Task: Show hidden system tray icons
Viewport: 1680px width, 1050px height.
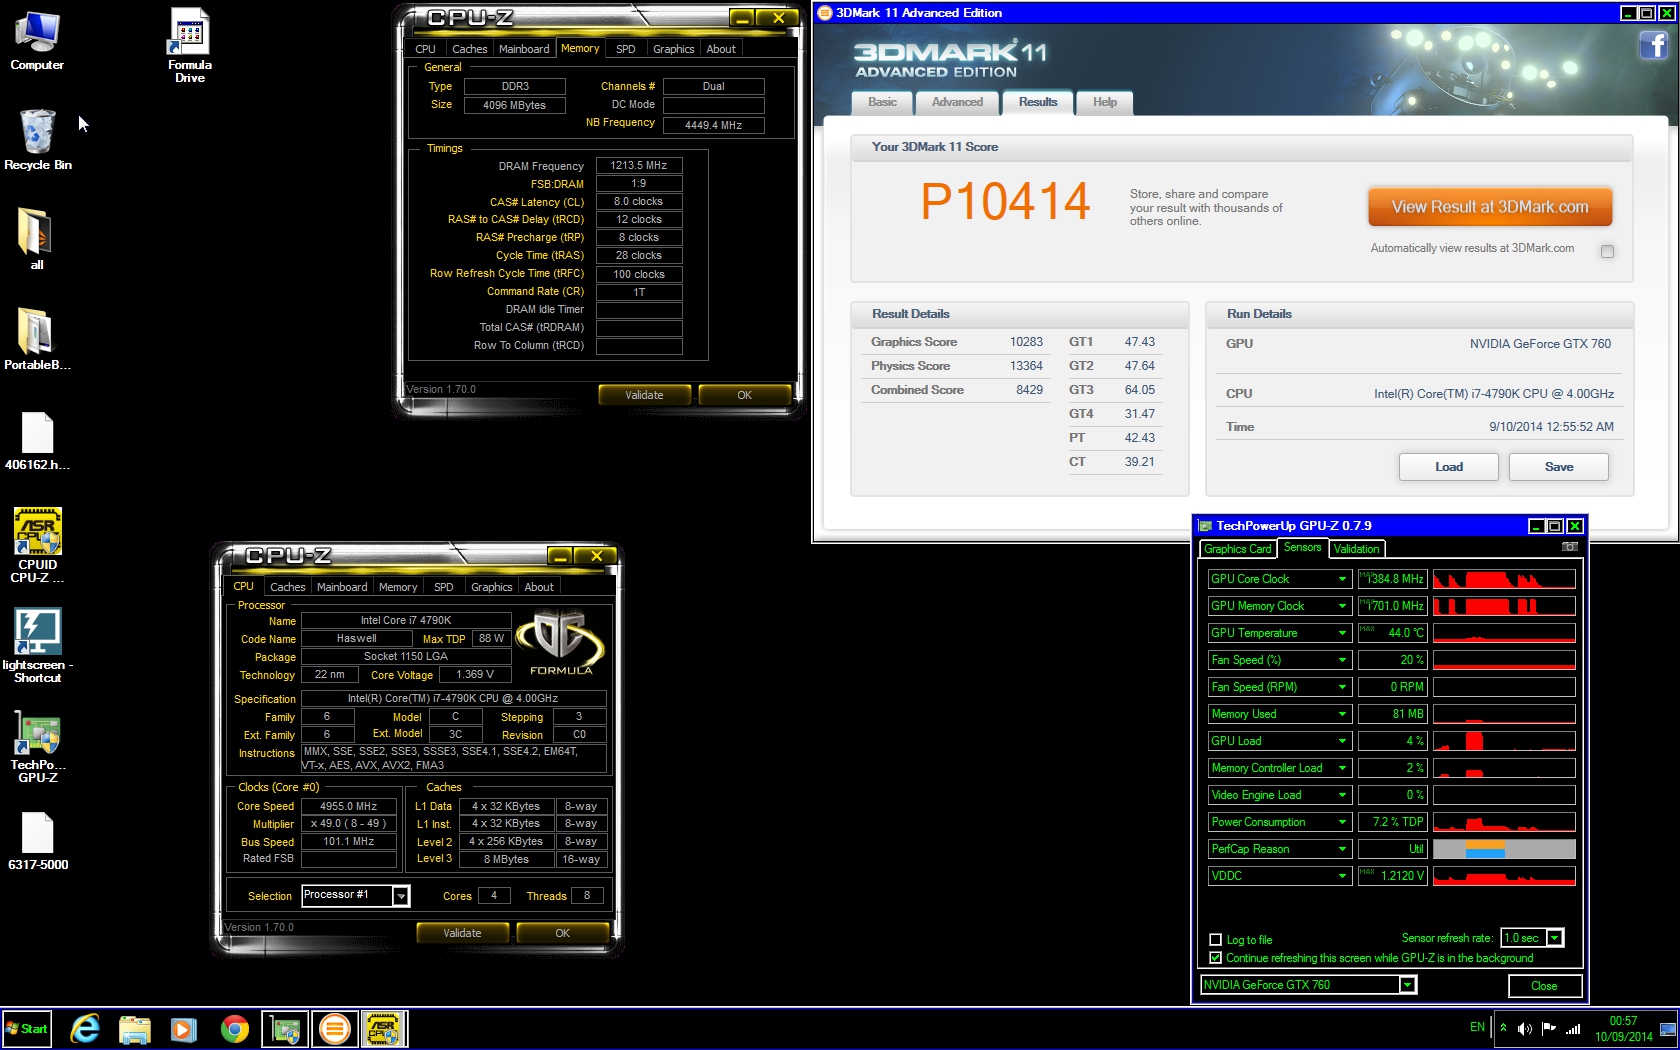Action: pos(1503,1028)
